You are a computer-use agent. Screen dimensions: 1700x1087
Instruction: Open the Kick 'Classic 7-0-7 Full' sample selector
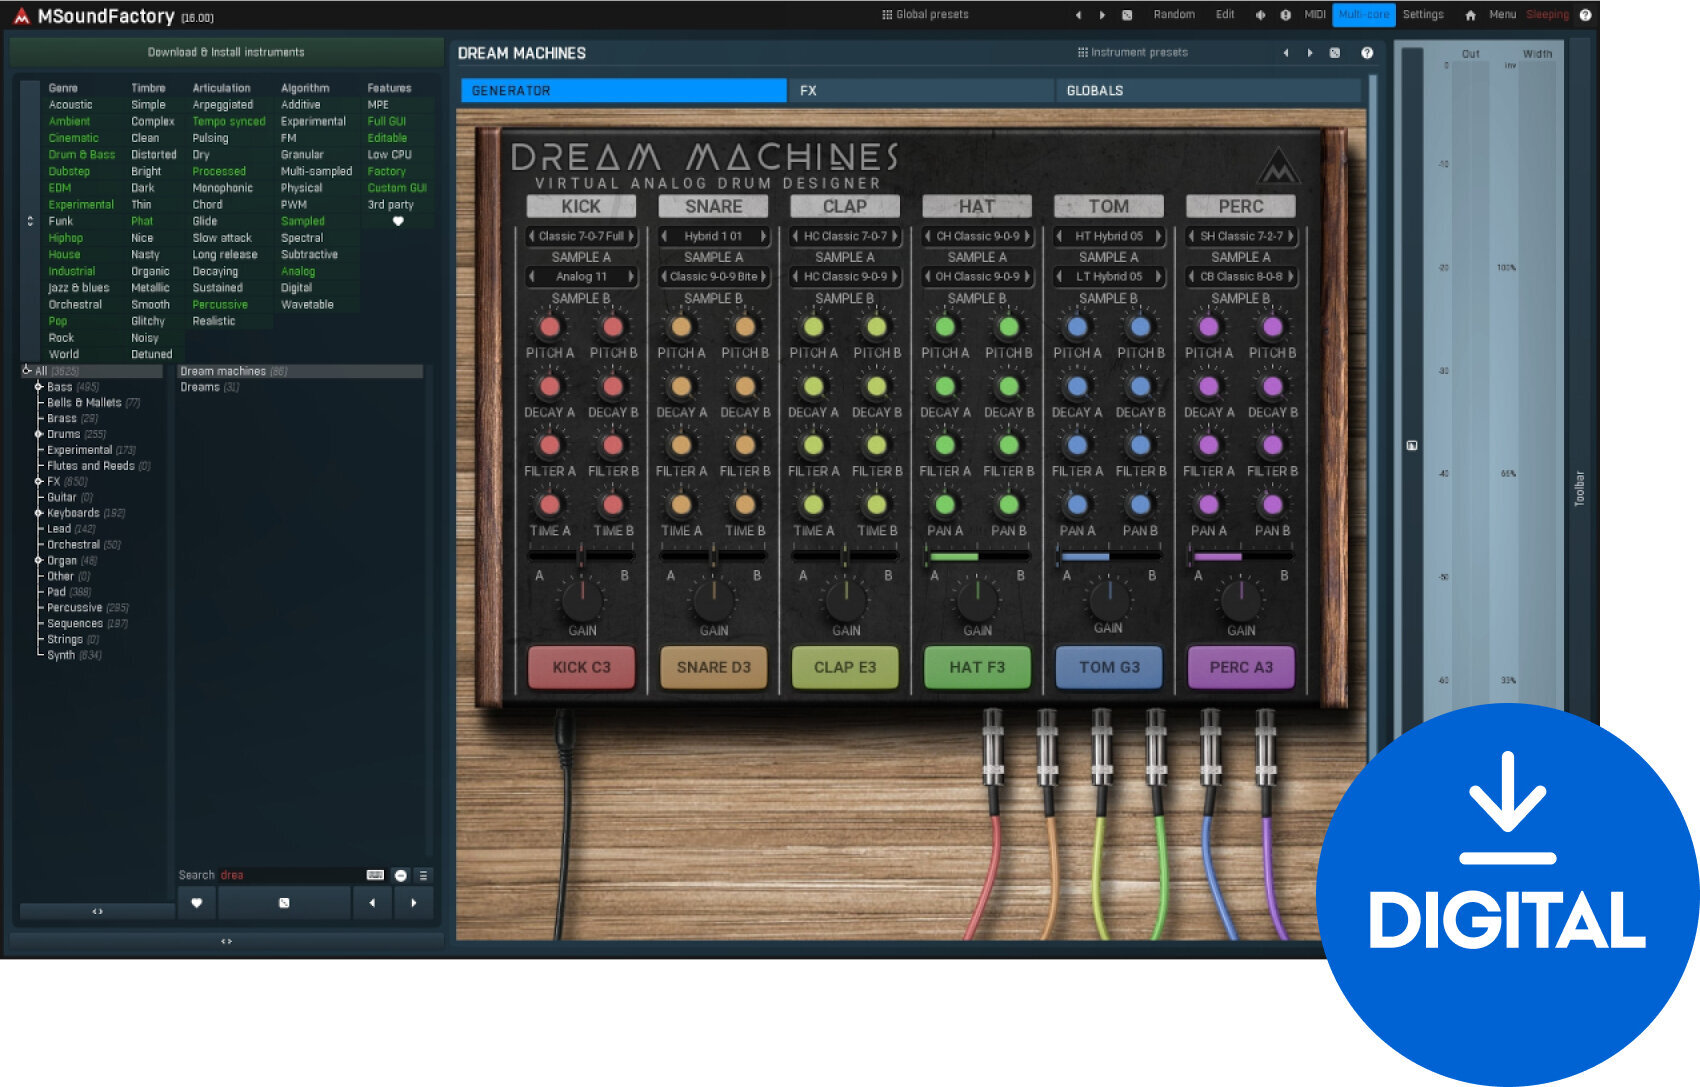coord(581,237)
